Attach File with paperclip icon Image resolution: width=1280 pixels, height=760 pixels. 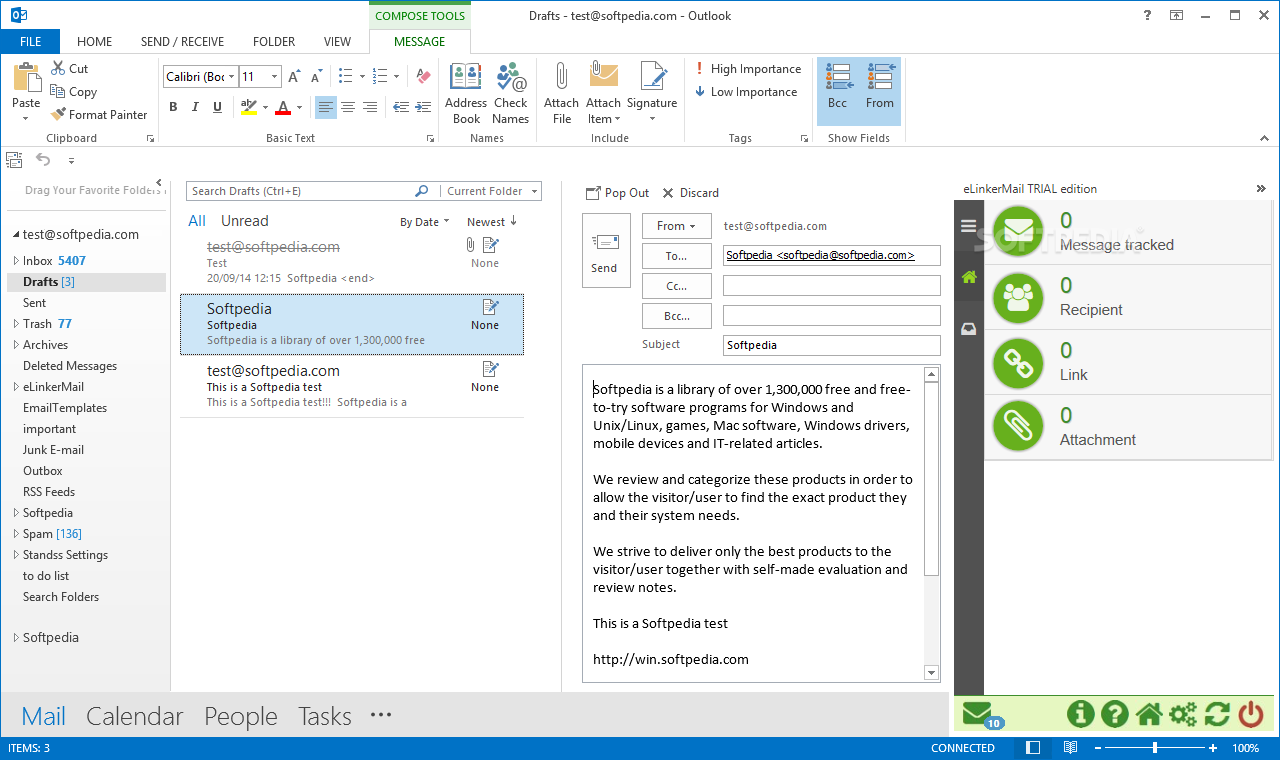tap(561, 93)
